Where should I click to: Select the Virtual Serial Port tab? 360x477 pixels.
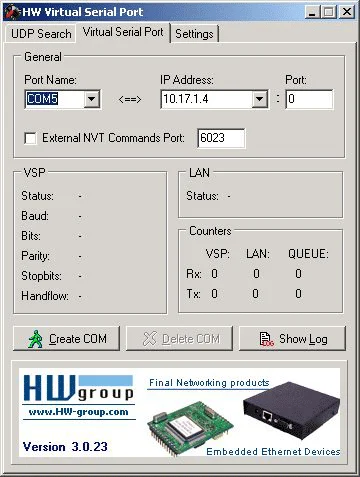click(x=123, y=32)
